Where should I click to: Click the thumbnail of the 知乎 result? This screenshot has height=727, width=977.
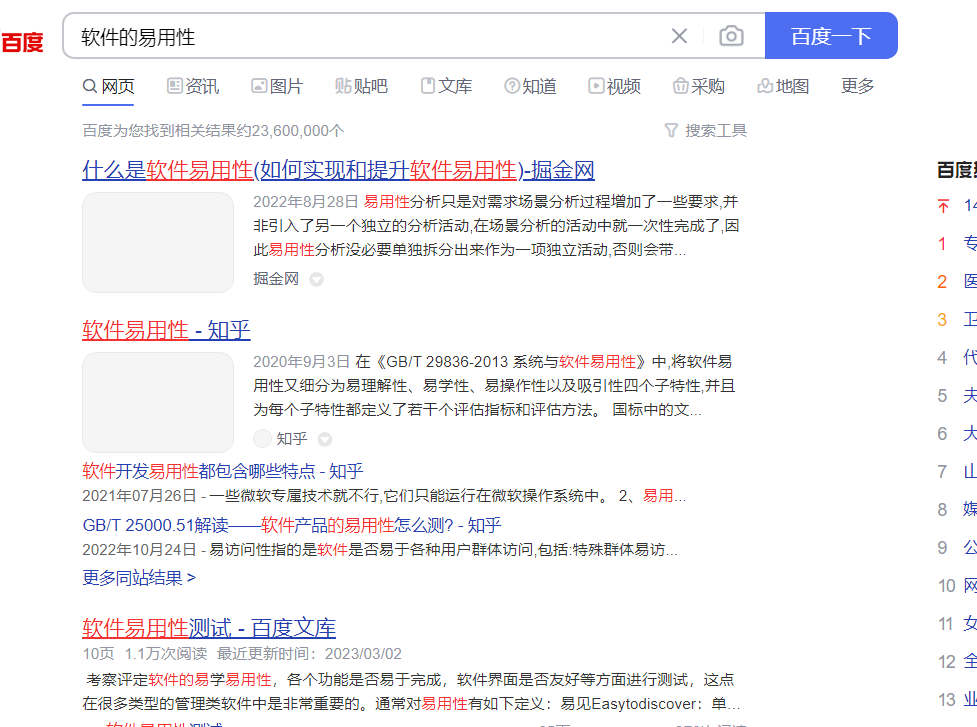pyautogui.click(x=158, y=402)
